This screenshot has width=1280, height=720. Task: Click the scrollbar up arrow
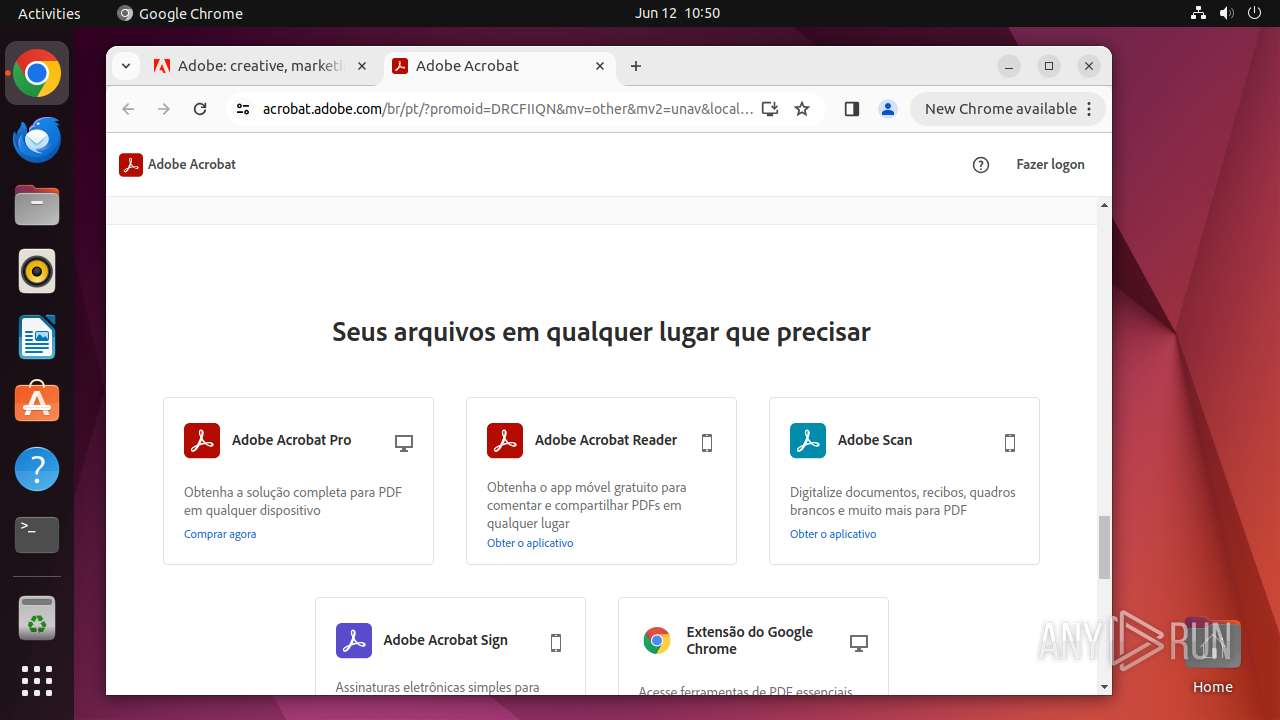(1104, 205)
